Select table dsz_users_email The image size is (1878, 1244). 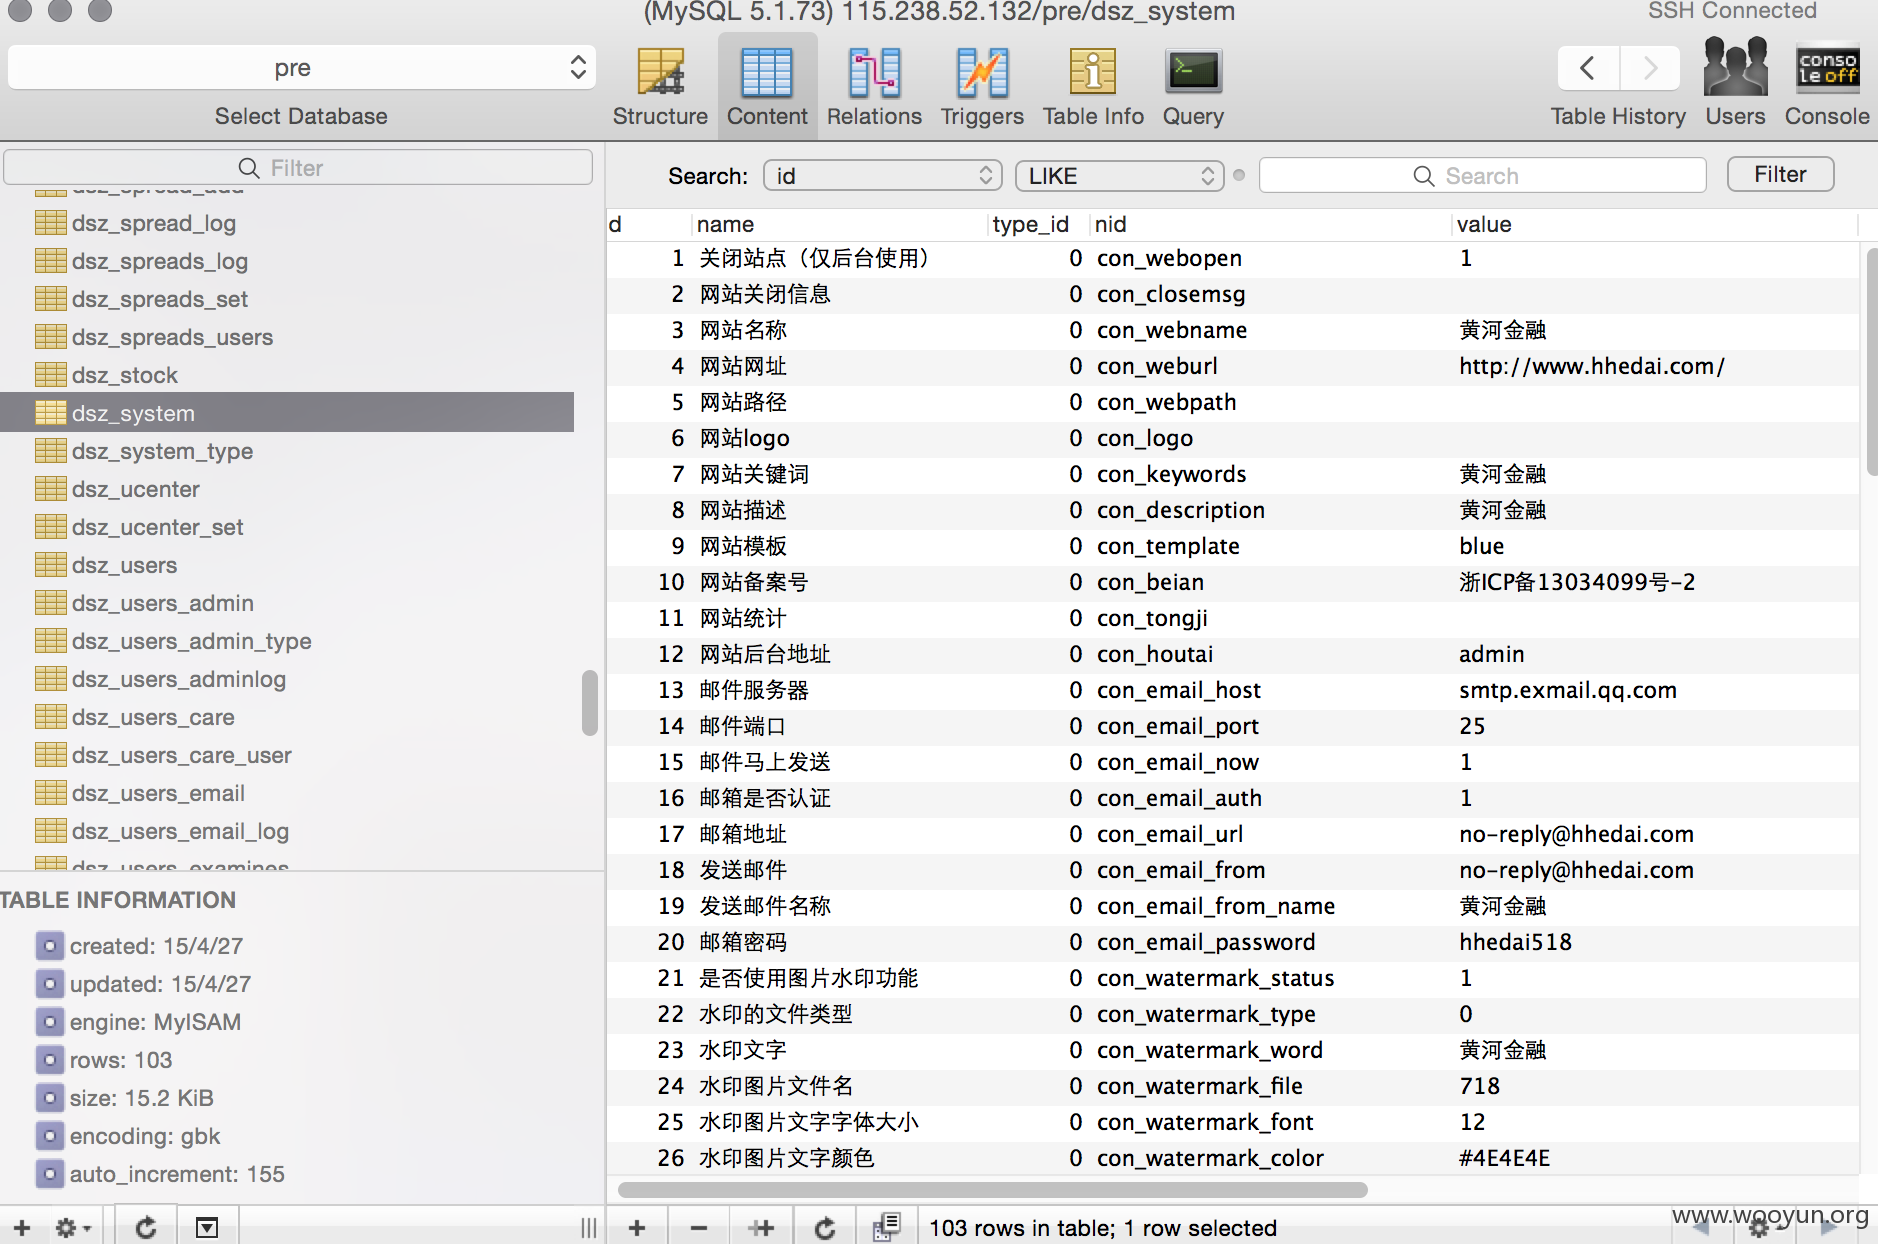(158, 793)
